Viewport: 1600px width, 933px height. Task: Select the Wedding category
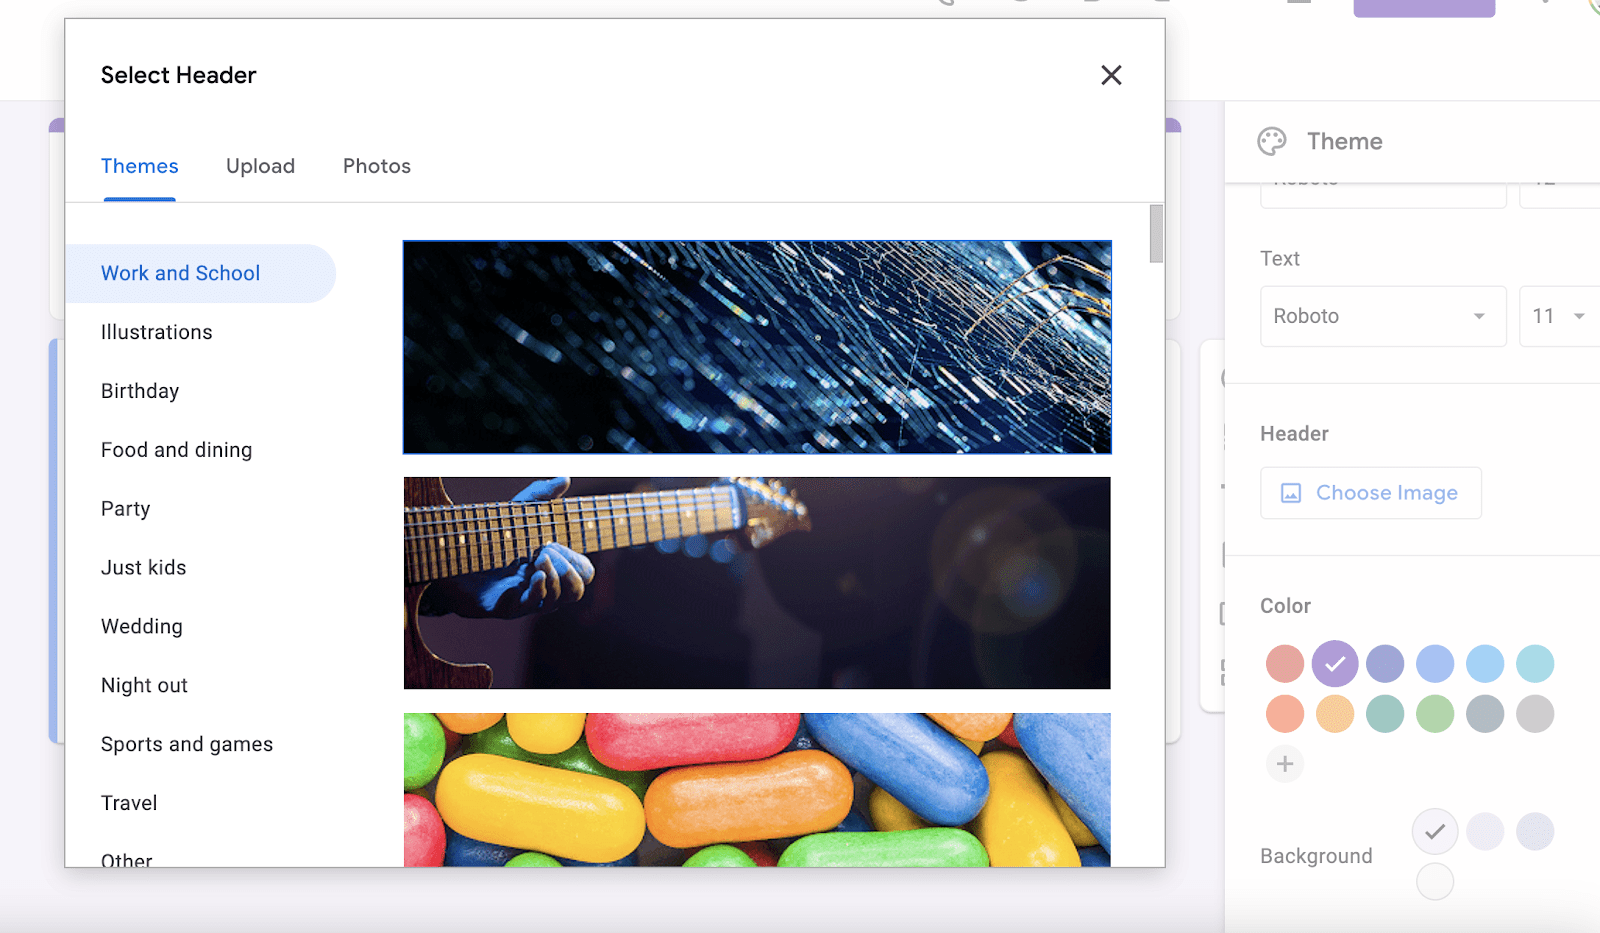(x=141, y=627)
